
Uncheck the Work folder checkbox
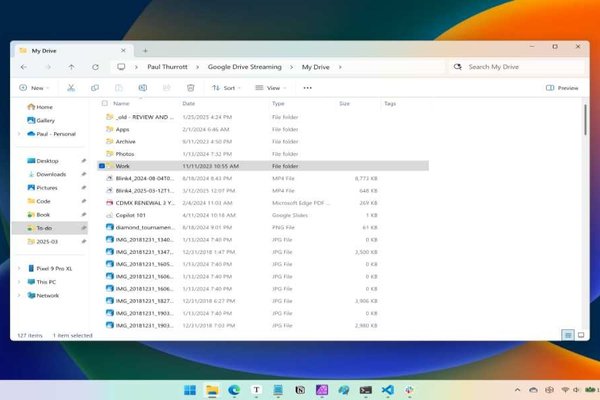pyautogui.click(x=102, y=166)
